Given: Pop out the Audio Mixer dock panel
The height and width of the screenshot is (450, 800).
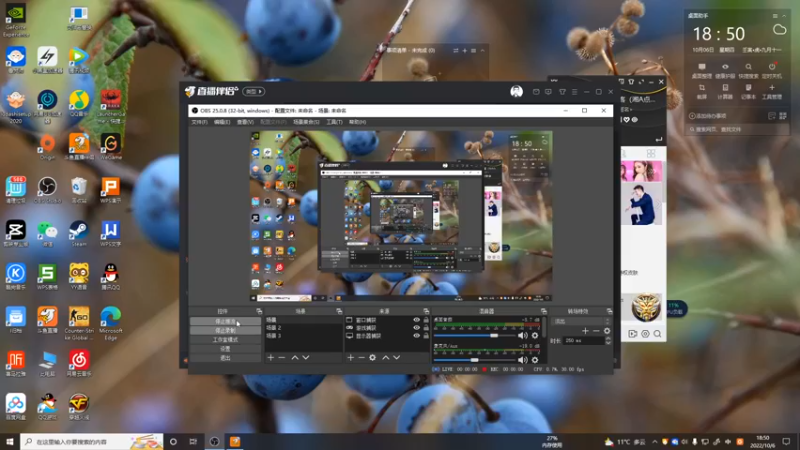Looking at the screenshot, I should (x=543, y=311).
